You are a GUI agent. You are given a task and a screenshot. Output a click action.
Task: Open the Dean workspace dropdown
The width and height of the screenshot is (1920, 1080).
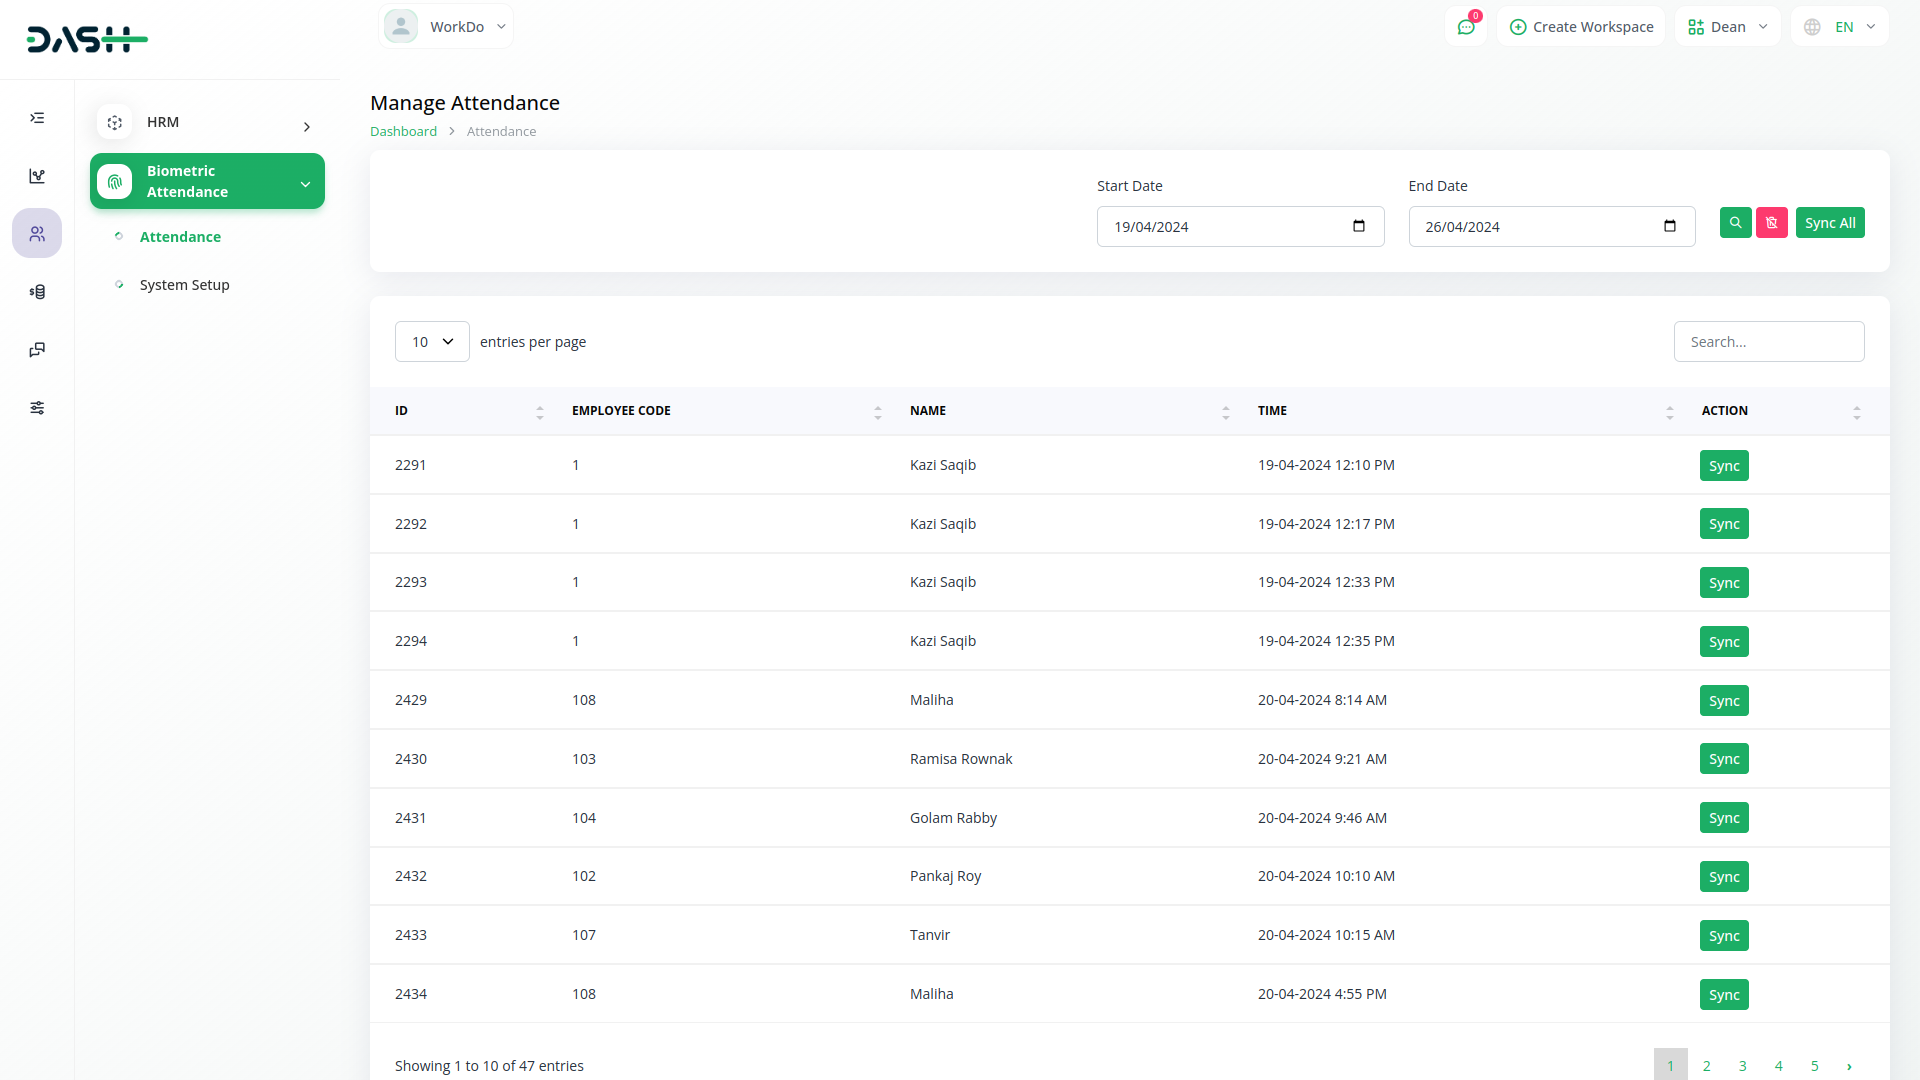coord(1727,27)
